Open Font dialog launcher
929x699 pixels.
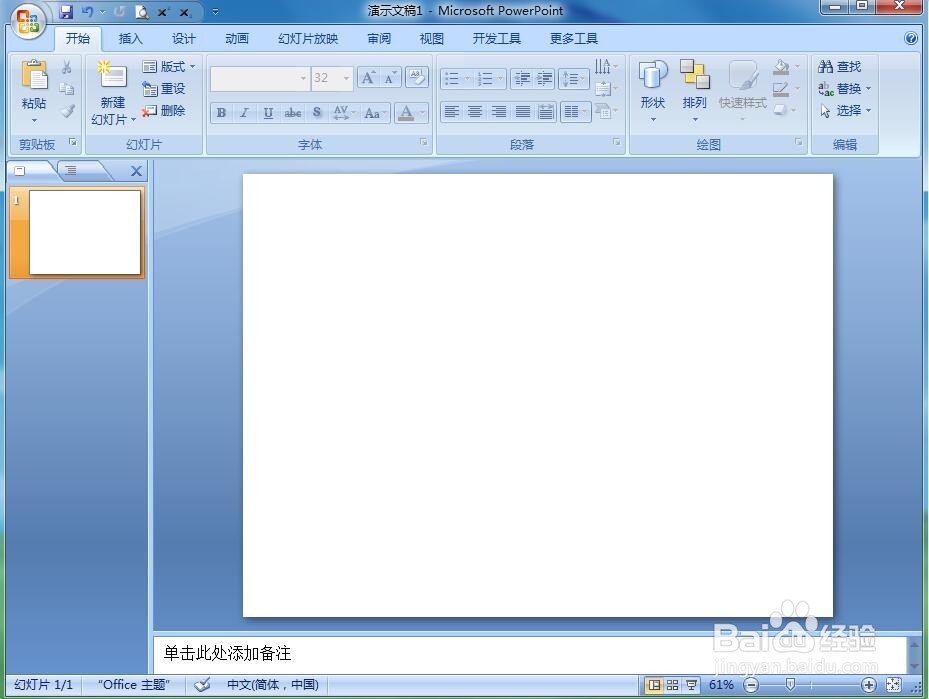coord(424,142)
